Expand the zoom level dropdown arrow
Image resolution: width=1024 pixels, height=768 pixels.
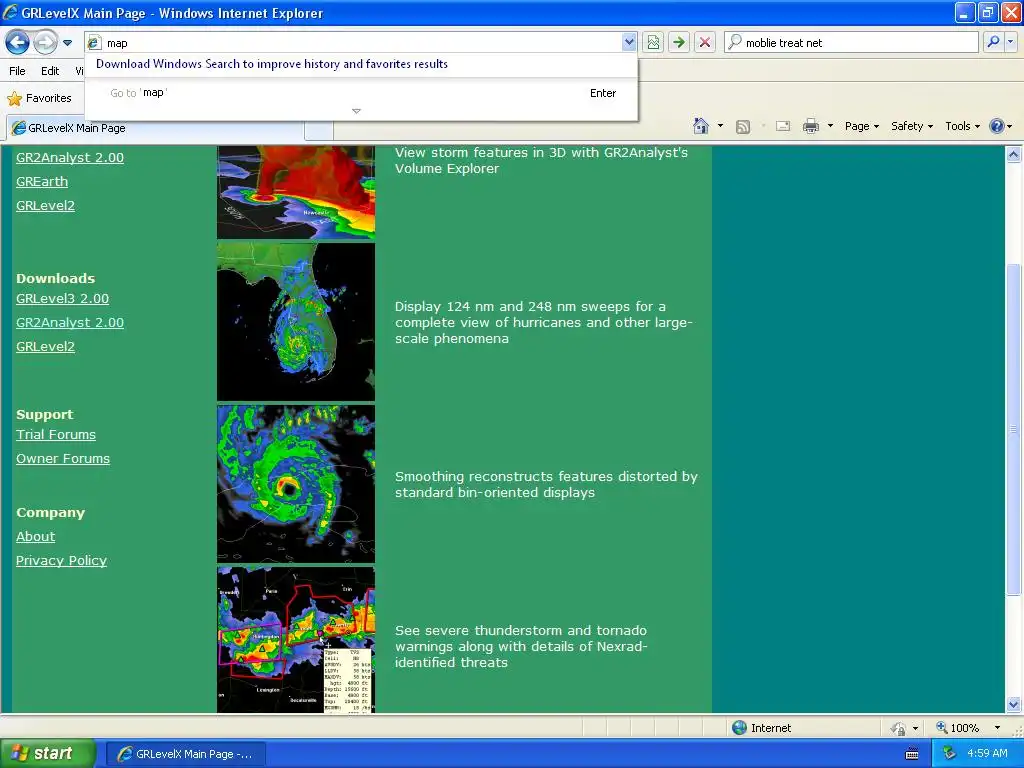pos(997,728)
